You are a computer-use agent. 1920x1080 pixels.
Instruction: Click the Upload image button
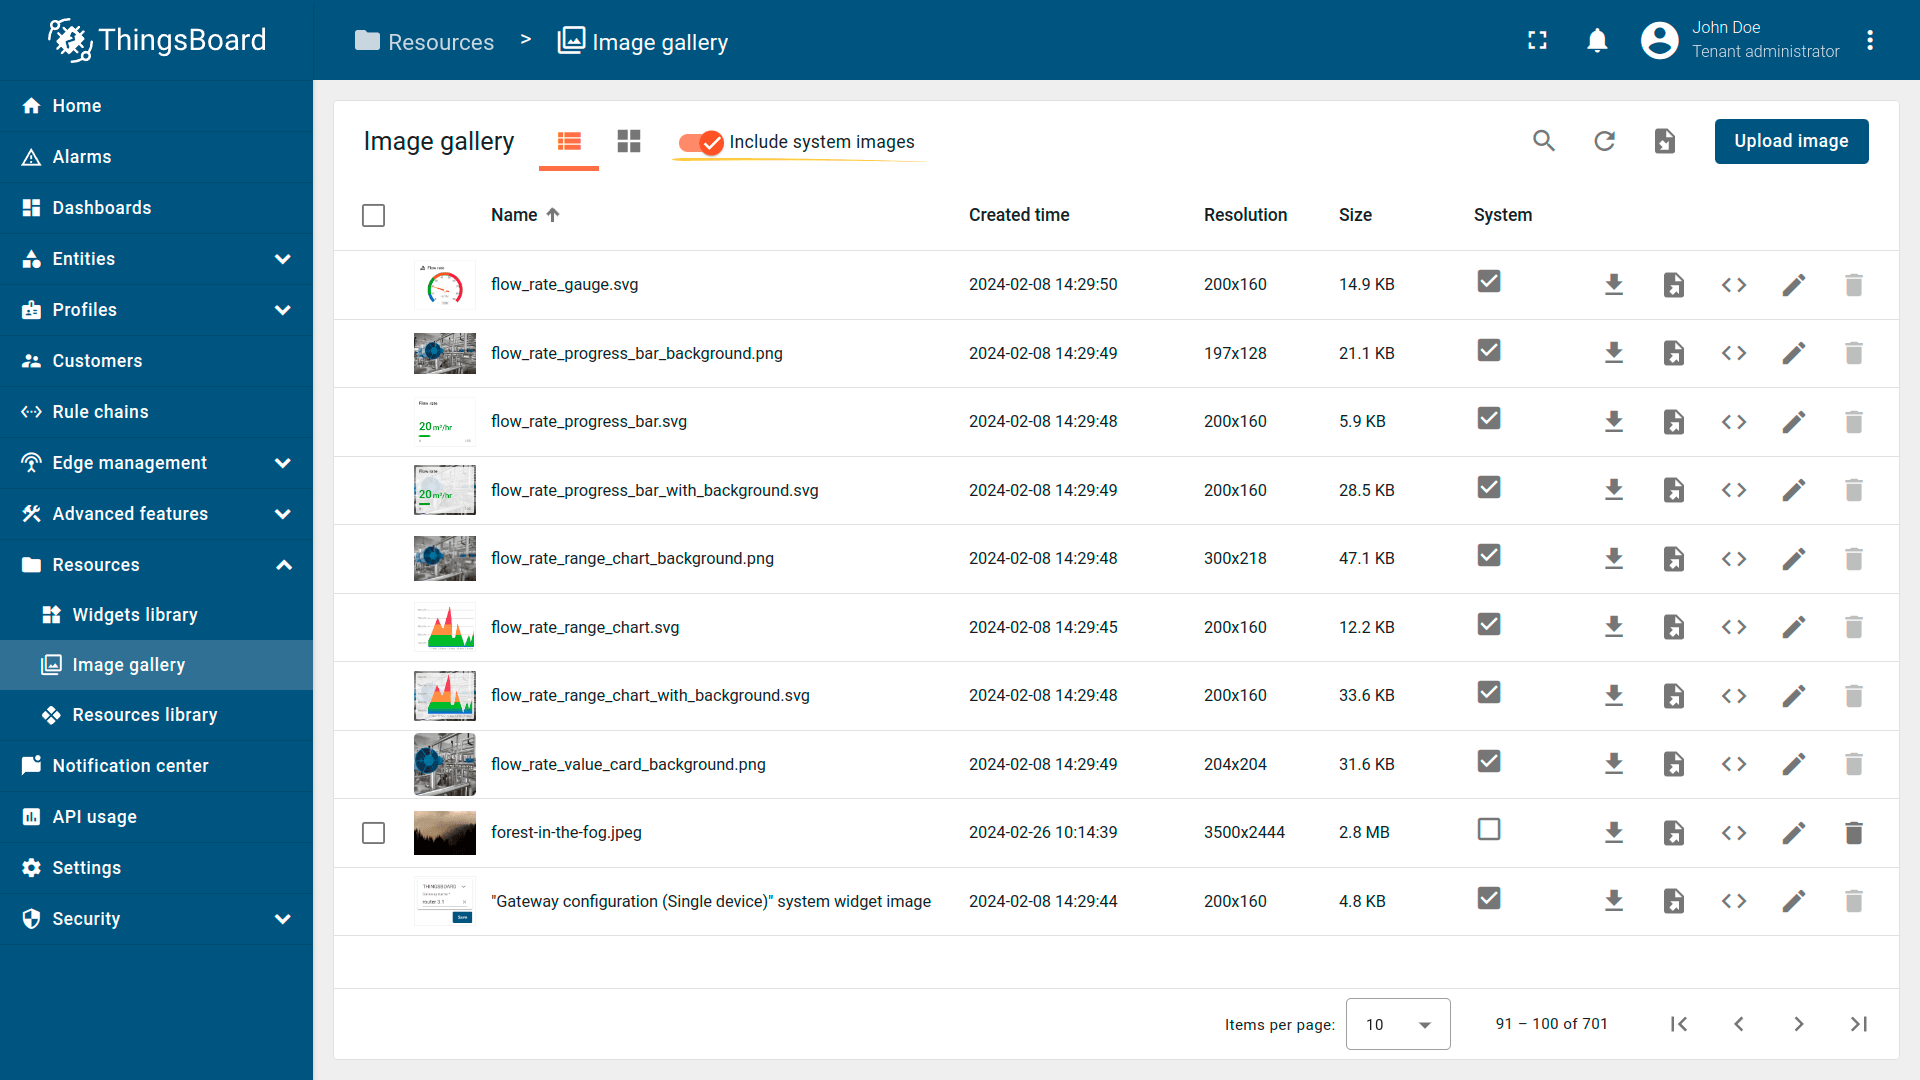pos(1790,141)
